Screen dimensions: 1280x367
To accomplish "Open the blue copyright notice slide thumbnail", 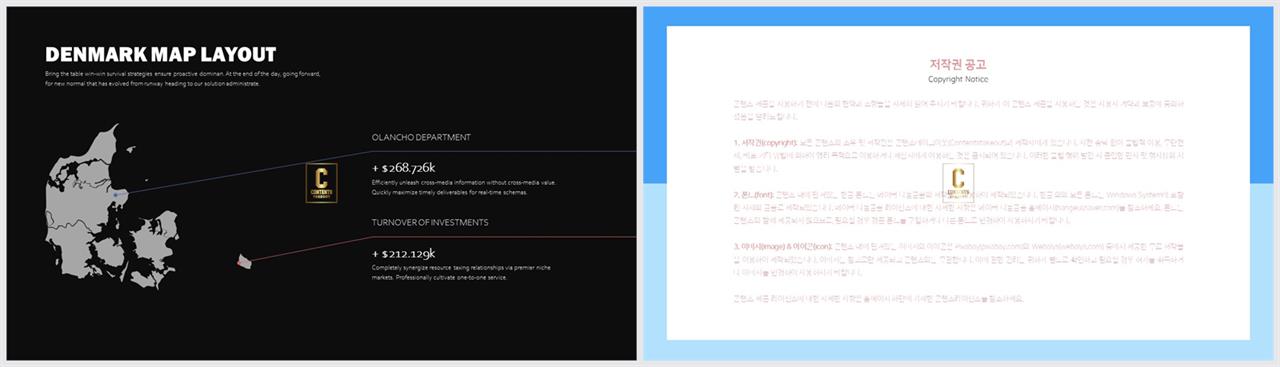I will (958, 183).
